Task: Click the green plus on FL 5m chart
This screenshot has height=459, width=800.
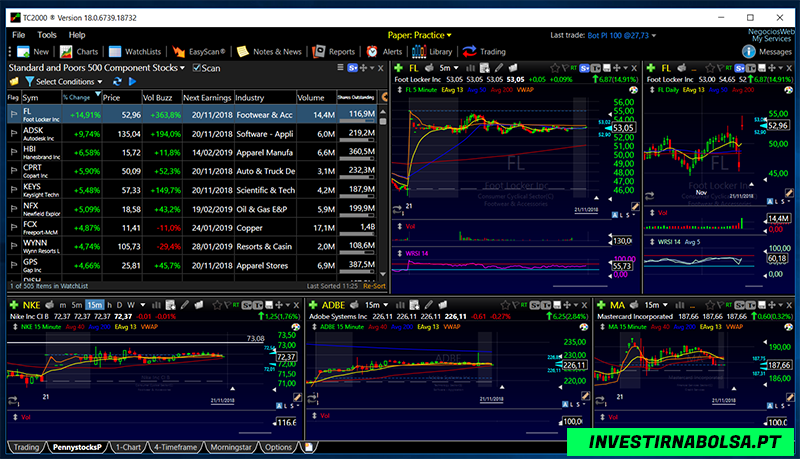Action: click(398, 68)
